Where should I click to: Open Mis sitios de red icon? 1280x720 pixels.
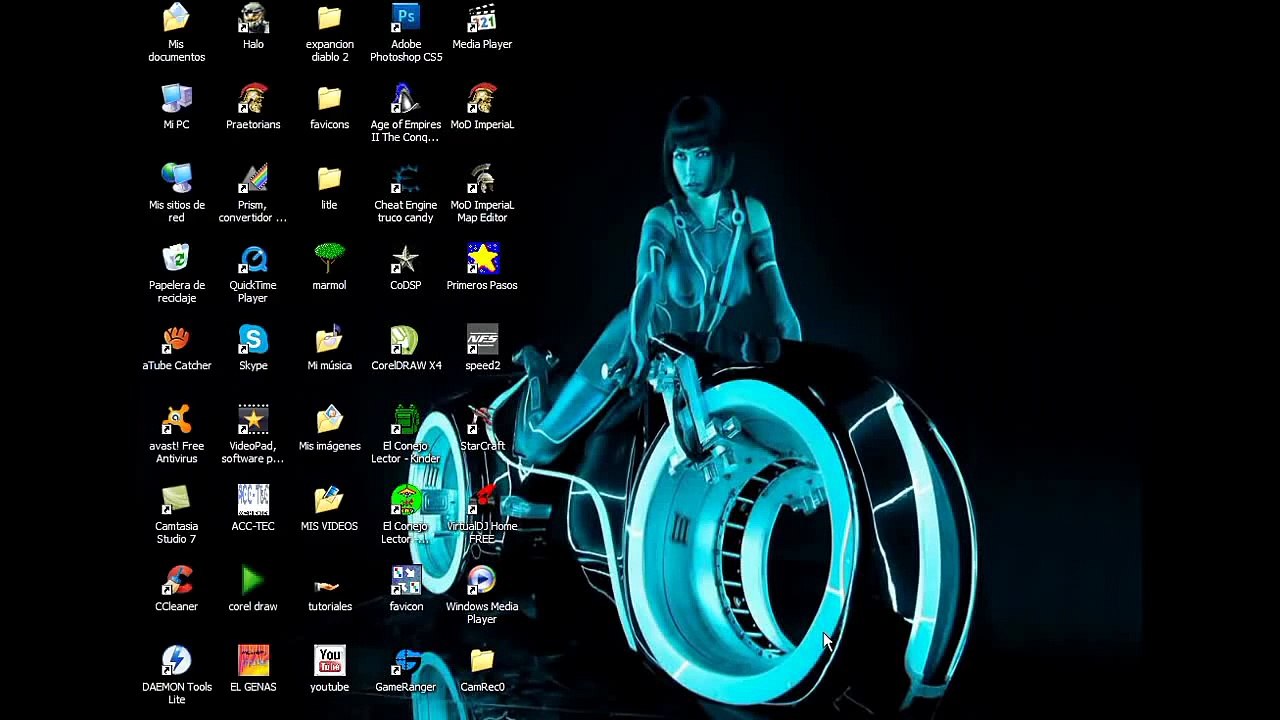pyautogui.click(x=176, y=178)
